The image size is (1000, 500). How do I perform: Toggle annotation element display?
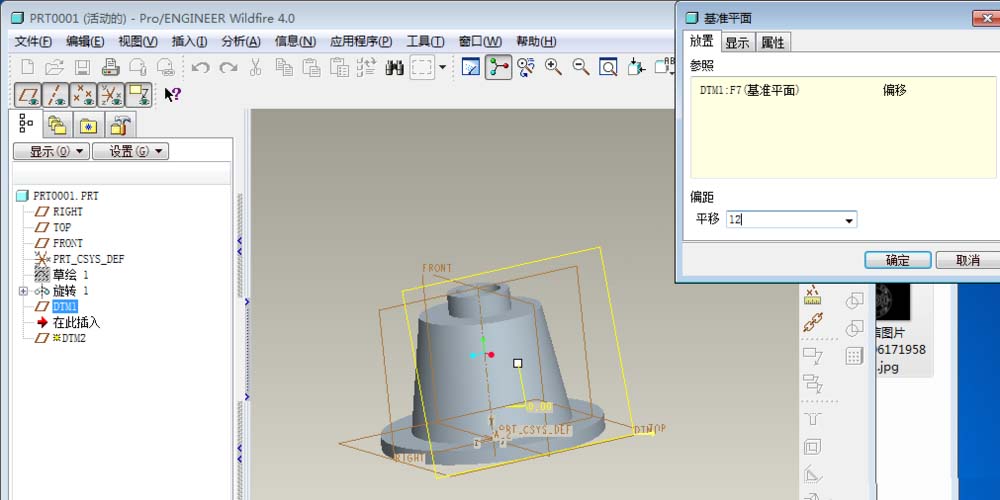click(138, 95)
